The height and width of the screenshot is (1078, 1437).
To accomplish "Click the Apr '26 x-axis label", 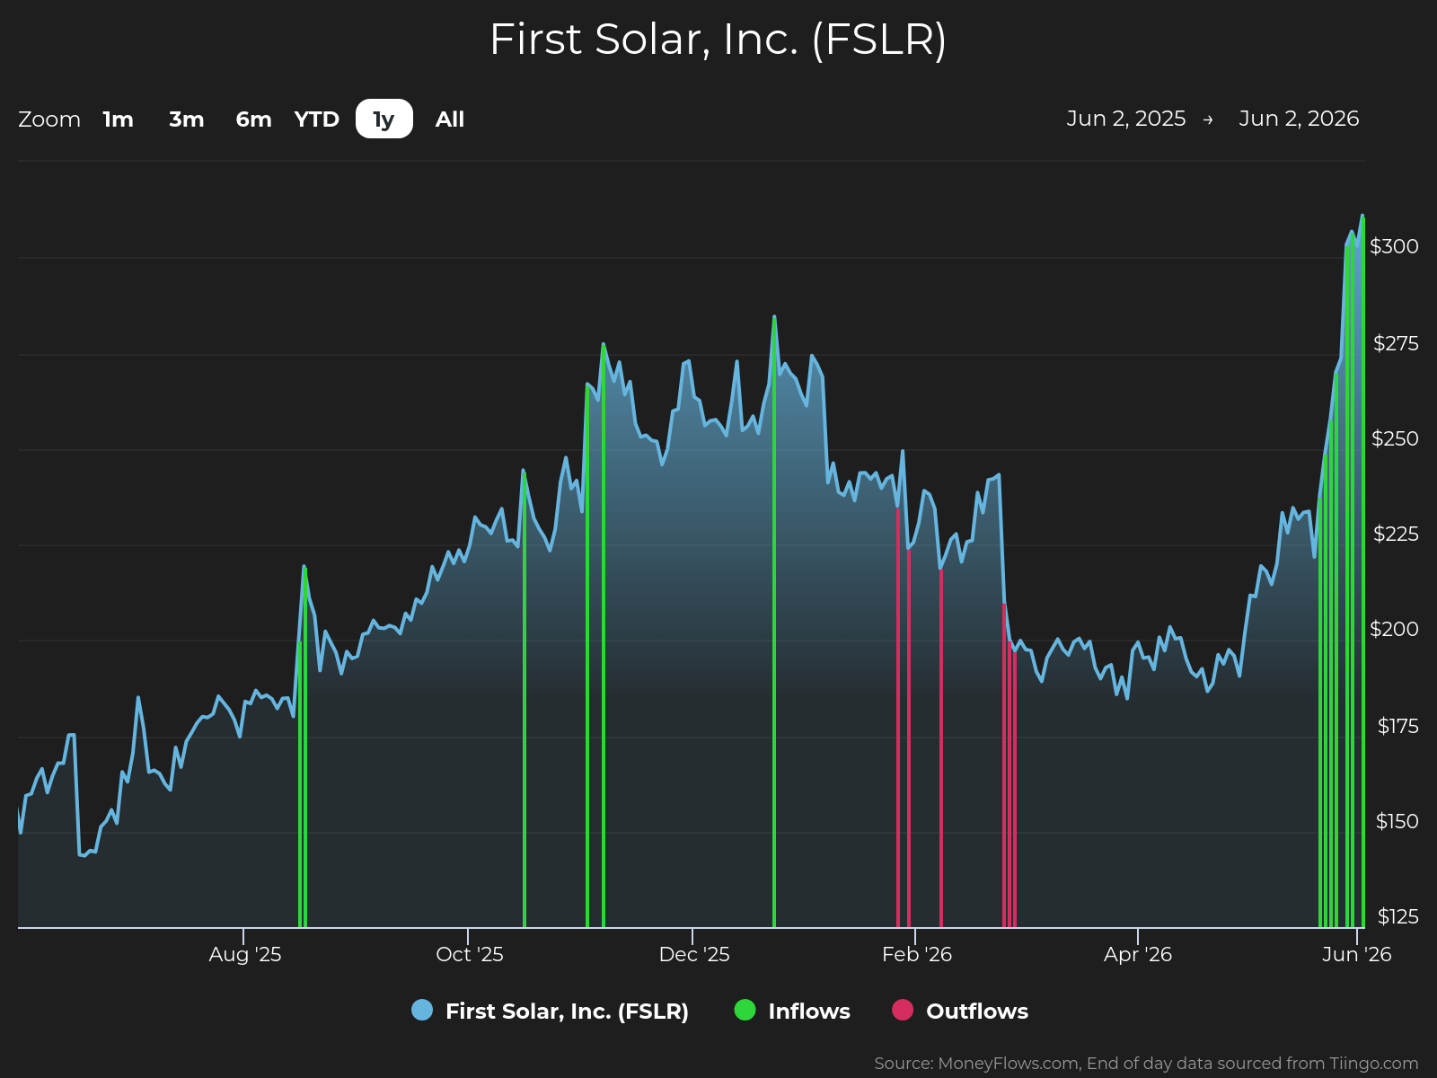I will (x=1138, y=954).
